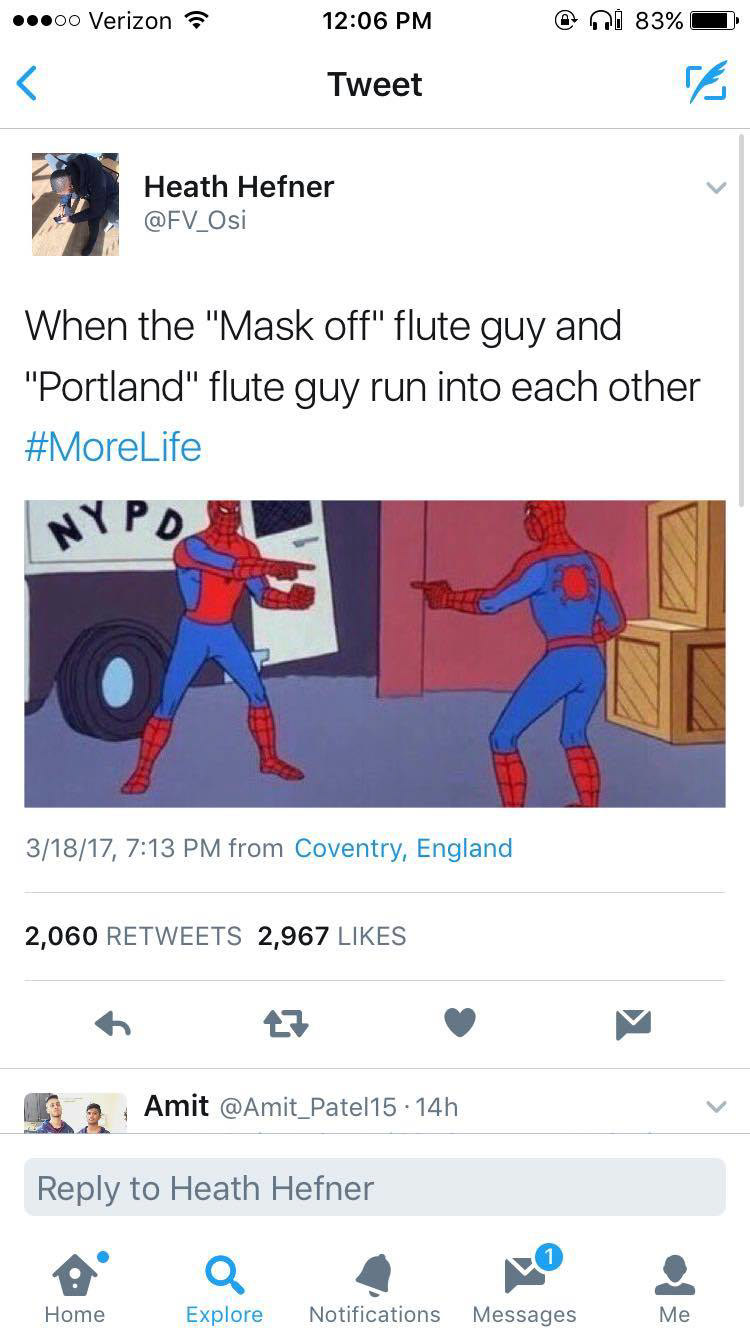This screenshot has width=750, height=1334.
Task: View the 2,967 likes list
Action: (332, 936)
